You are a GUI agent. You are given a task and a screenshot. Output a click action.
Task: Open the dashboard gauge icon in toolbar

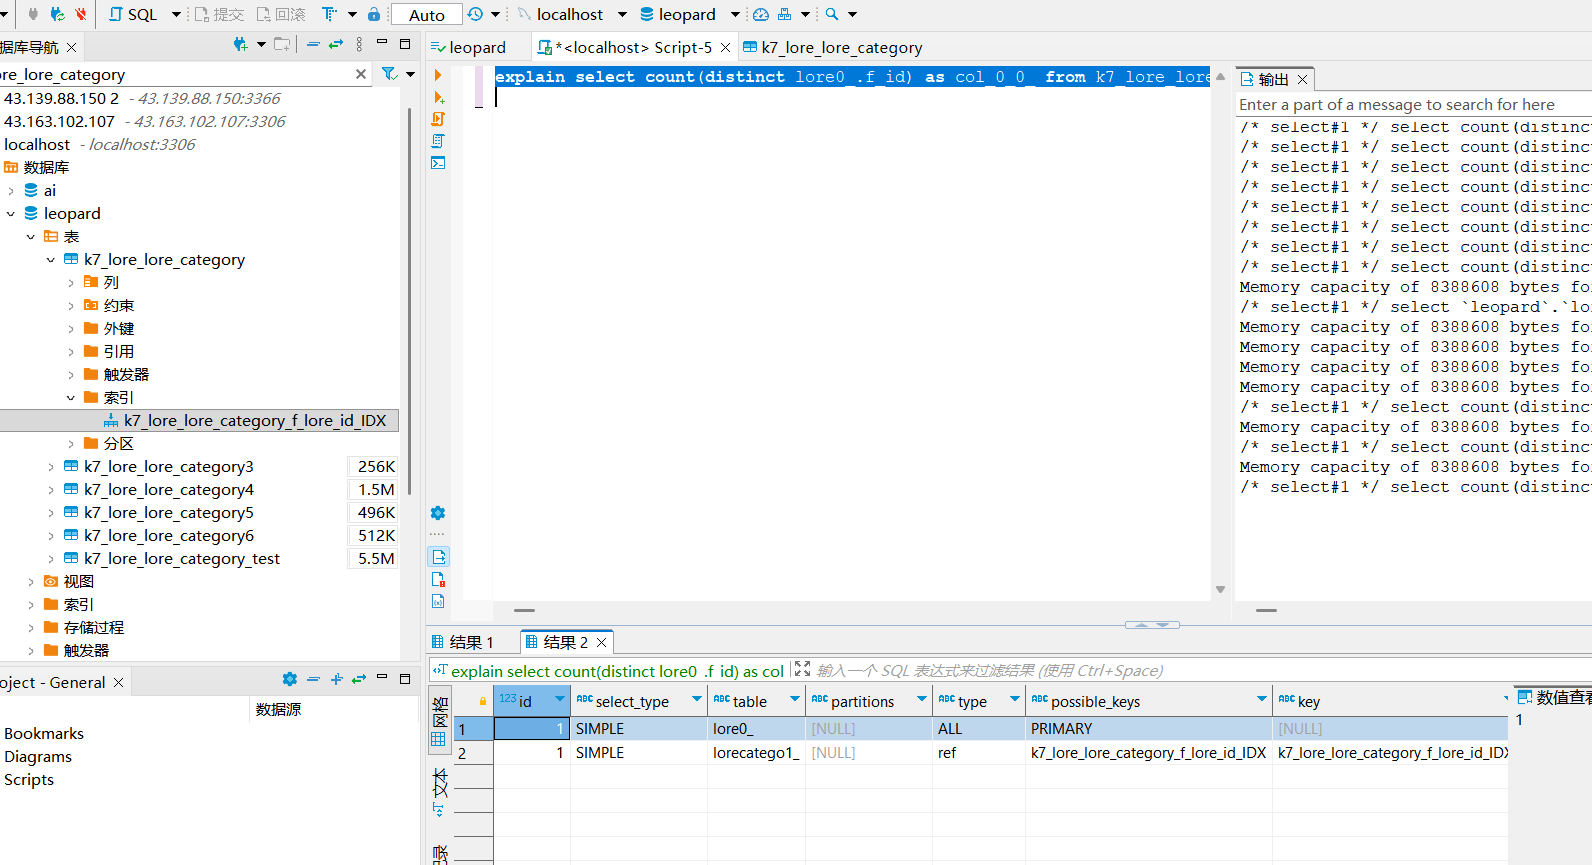click(761, 14)
